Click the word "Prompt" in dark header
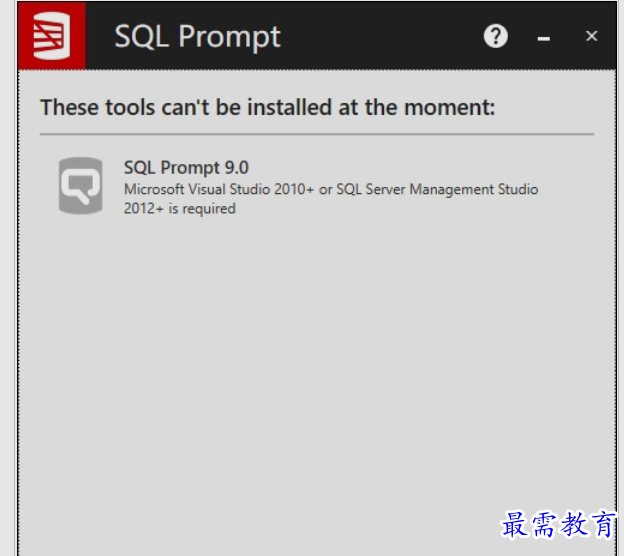This screenshot has height=556, width=624. 230,38
